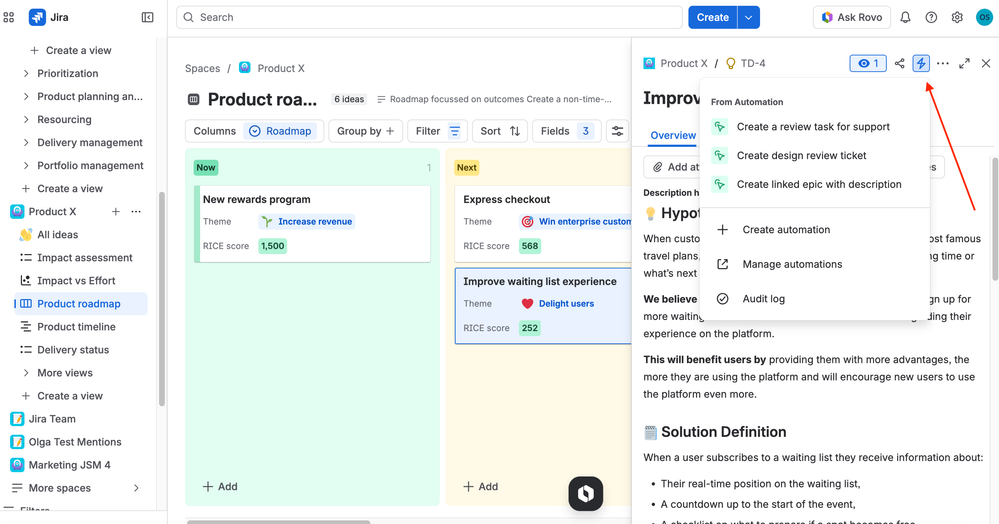Open All ideas view

[x=57, y=235]
